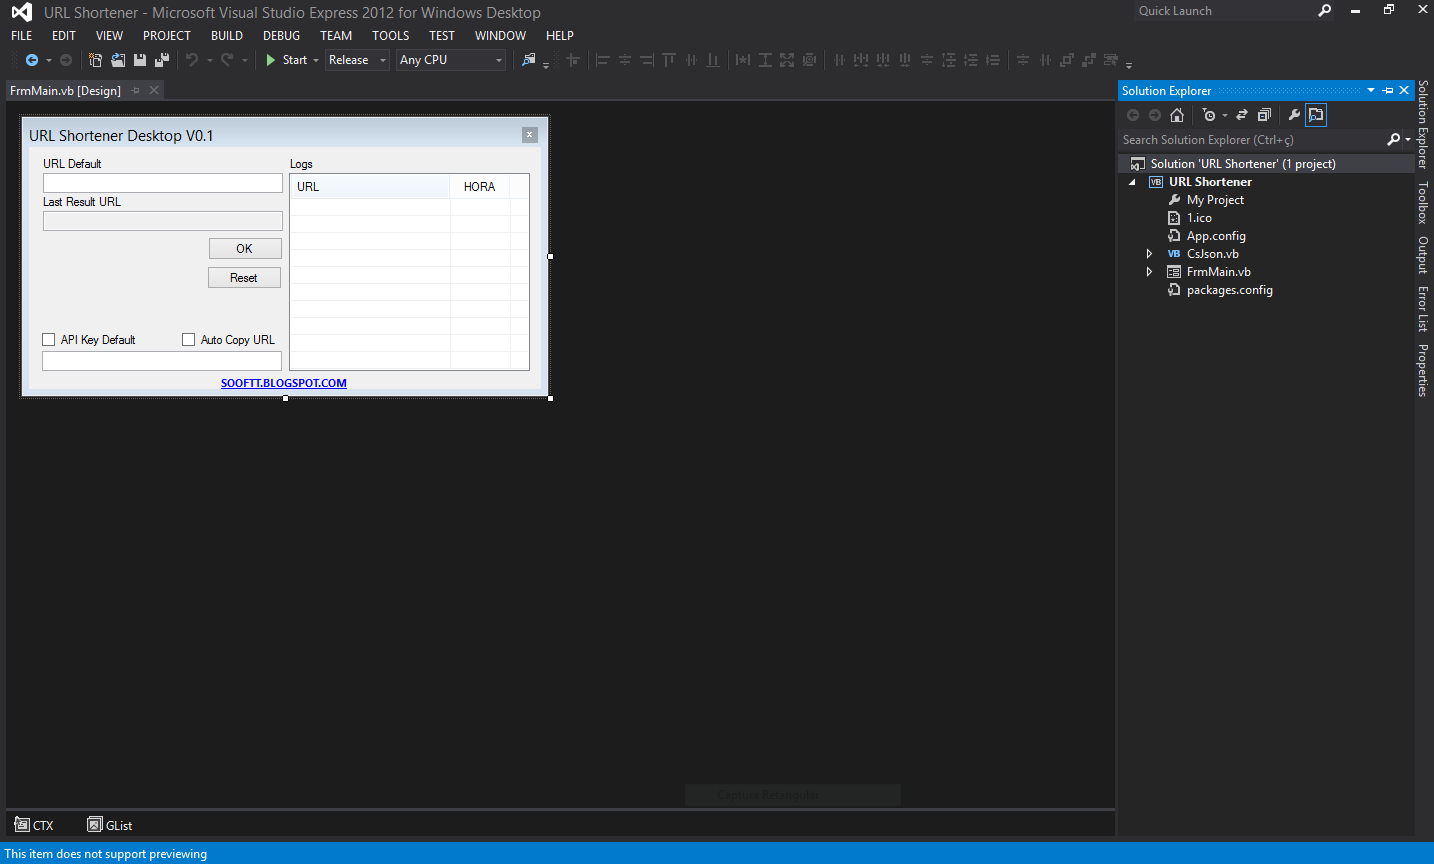The height and width of the screenshot is (864, 1434).
Task: Click the Last Result URL field
Action: click(163, 221)
